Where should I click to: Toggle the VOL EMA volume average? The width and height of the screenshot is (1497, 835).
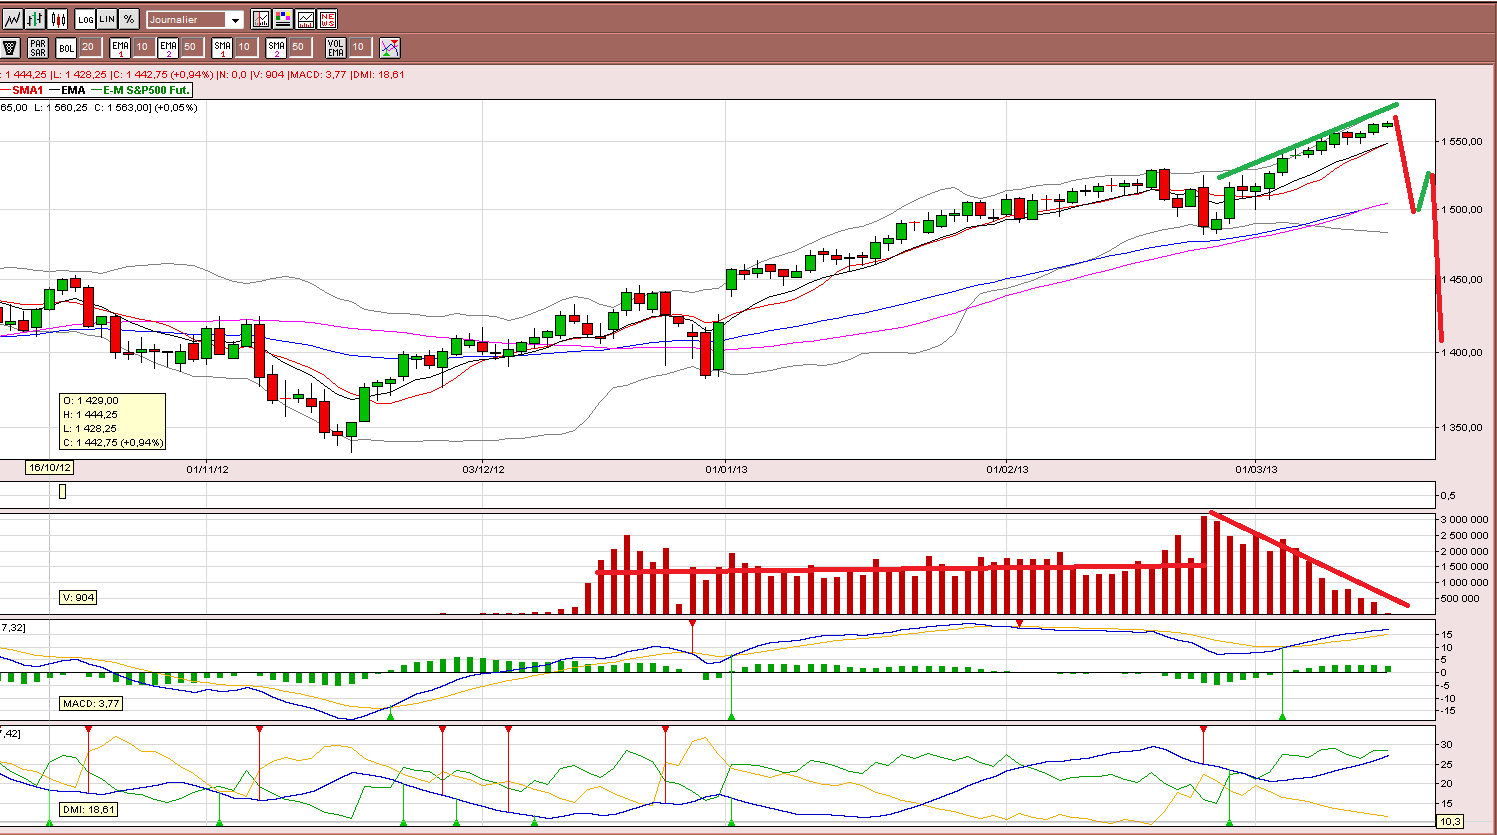[336, 47]
